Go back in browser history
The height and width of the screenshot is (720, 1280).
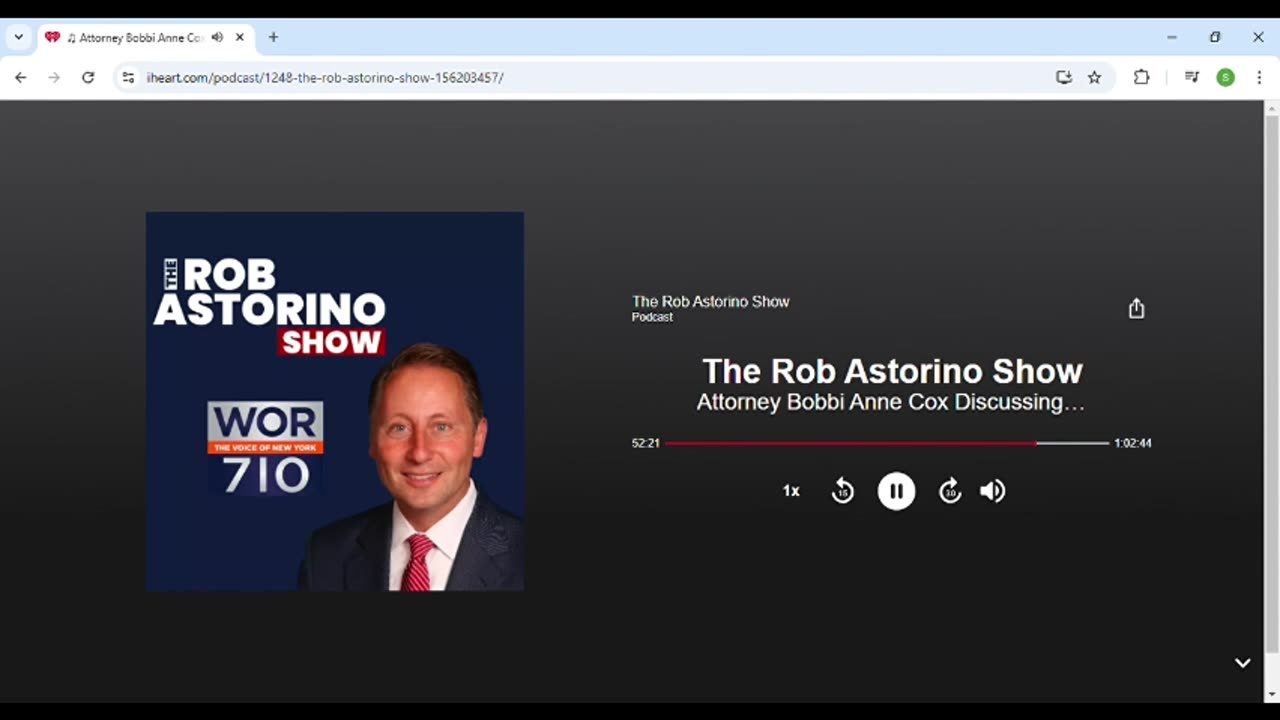(x=21, y=77)
